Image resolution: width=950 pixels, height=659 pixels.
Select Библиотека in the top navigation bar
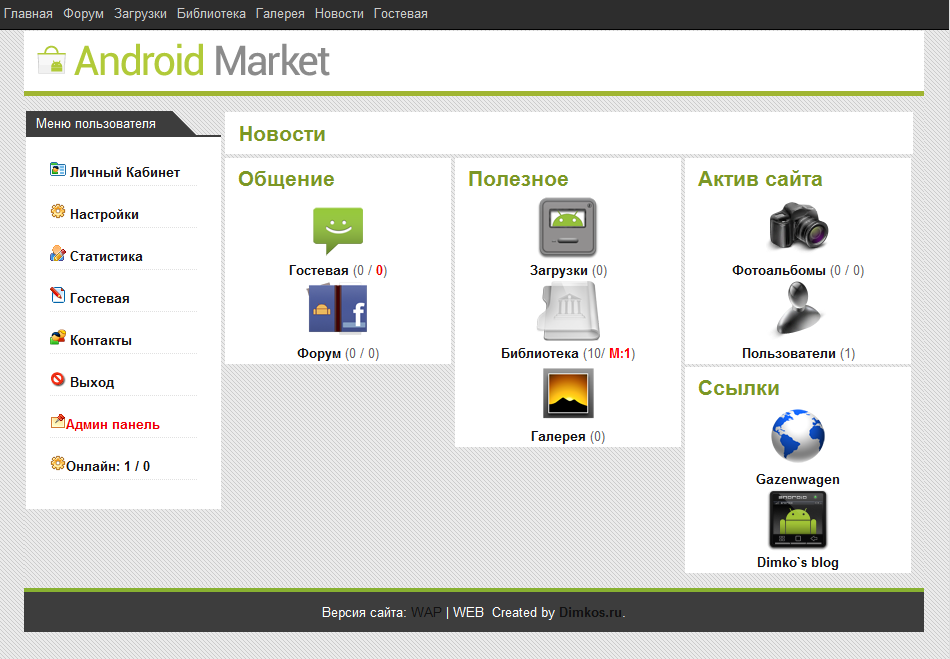pos(211,13)
